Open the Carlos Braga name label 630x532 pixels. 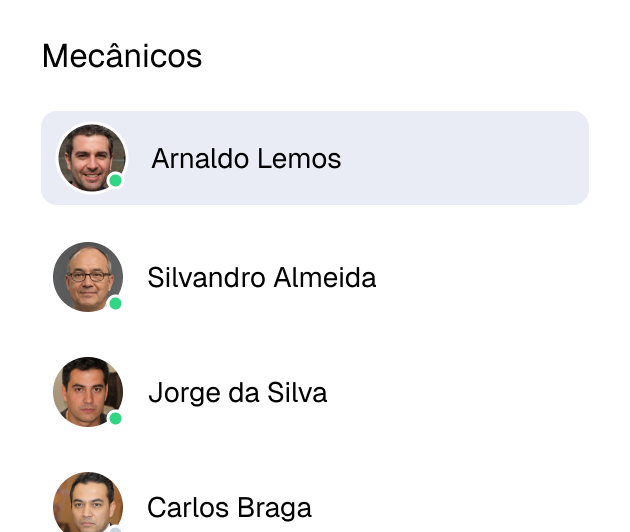click(229, 508)
